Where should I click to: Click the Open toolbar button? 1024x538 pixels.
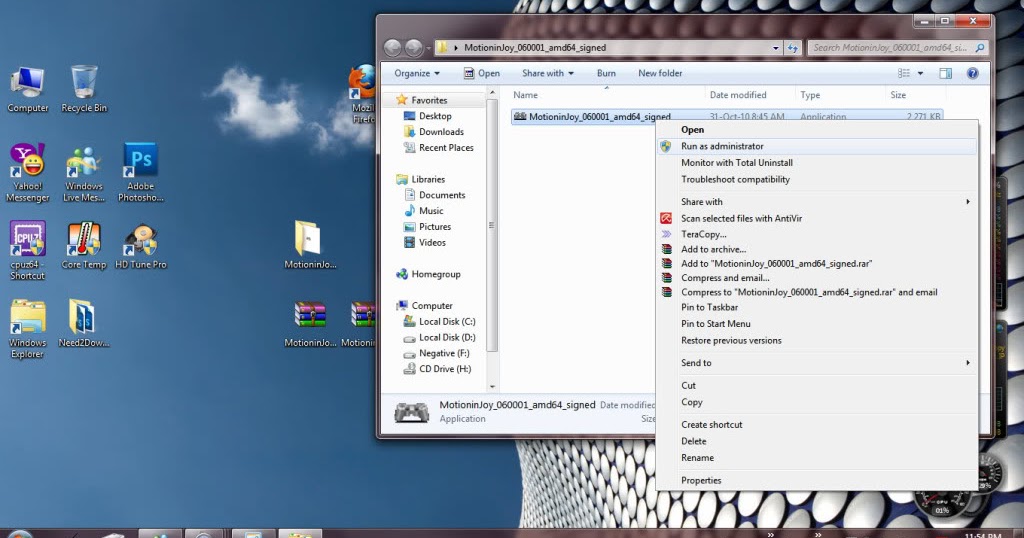(x=482, y=73)
